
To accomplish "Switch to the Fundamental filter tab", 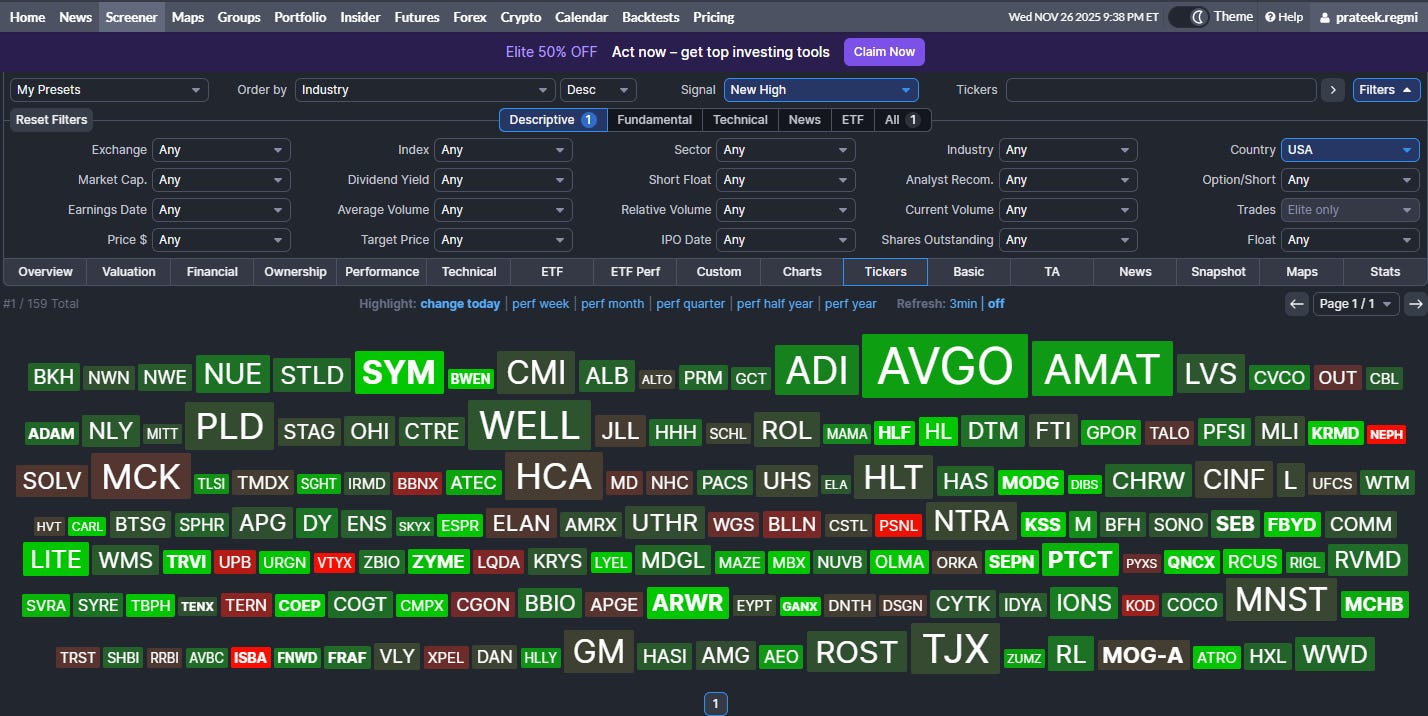I will click(654, 120).
